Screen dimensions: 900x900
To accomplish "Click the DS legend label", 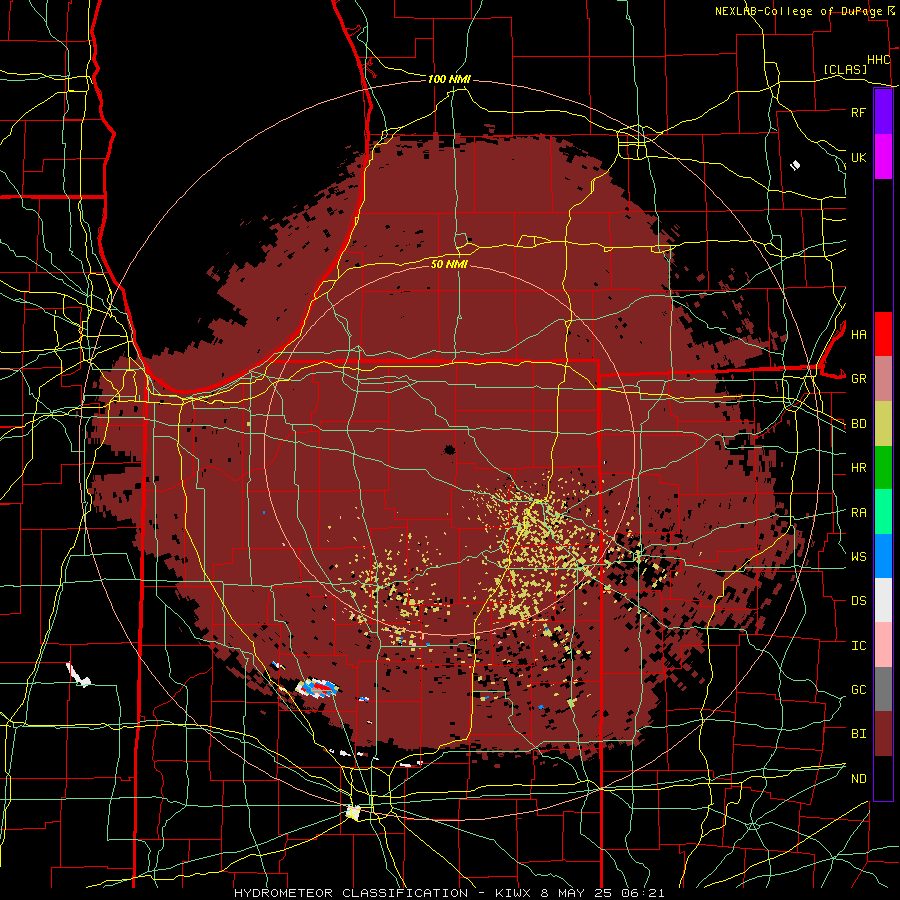I will (858, 601).
